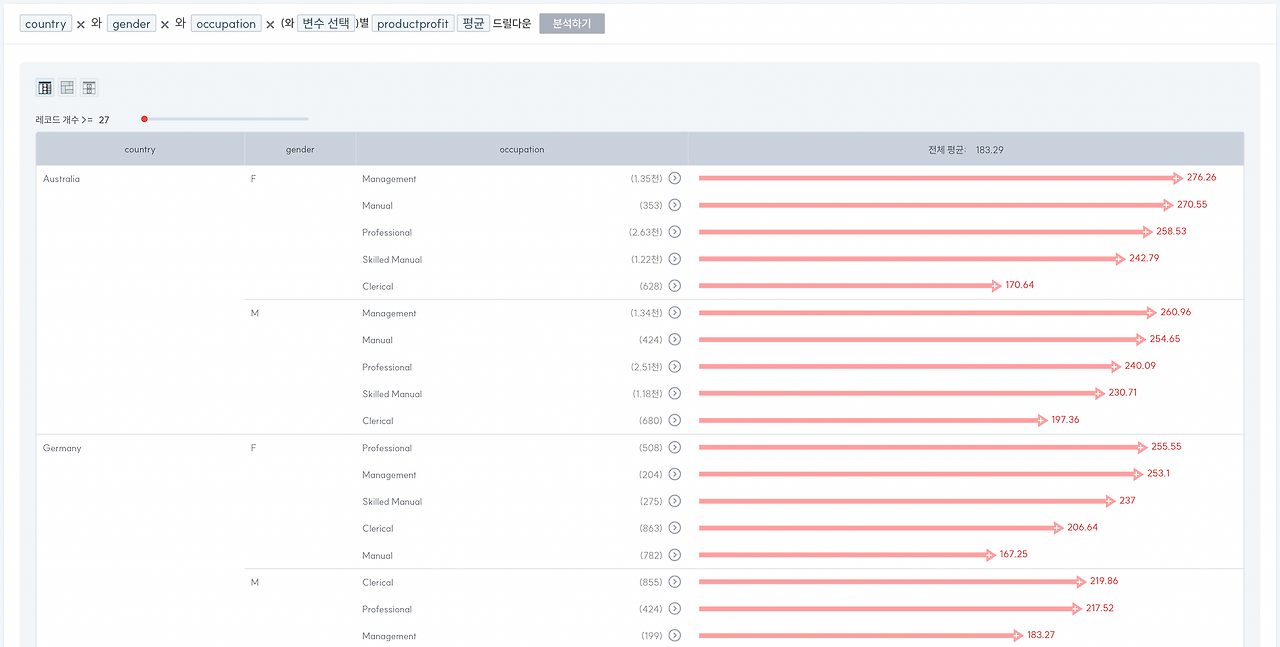
Task: Click the 258.53 bar value
Action: (1171, 231)
